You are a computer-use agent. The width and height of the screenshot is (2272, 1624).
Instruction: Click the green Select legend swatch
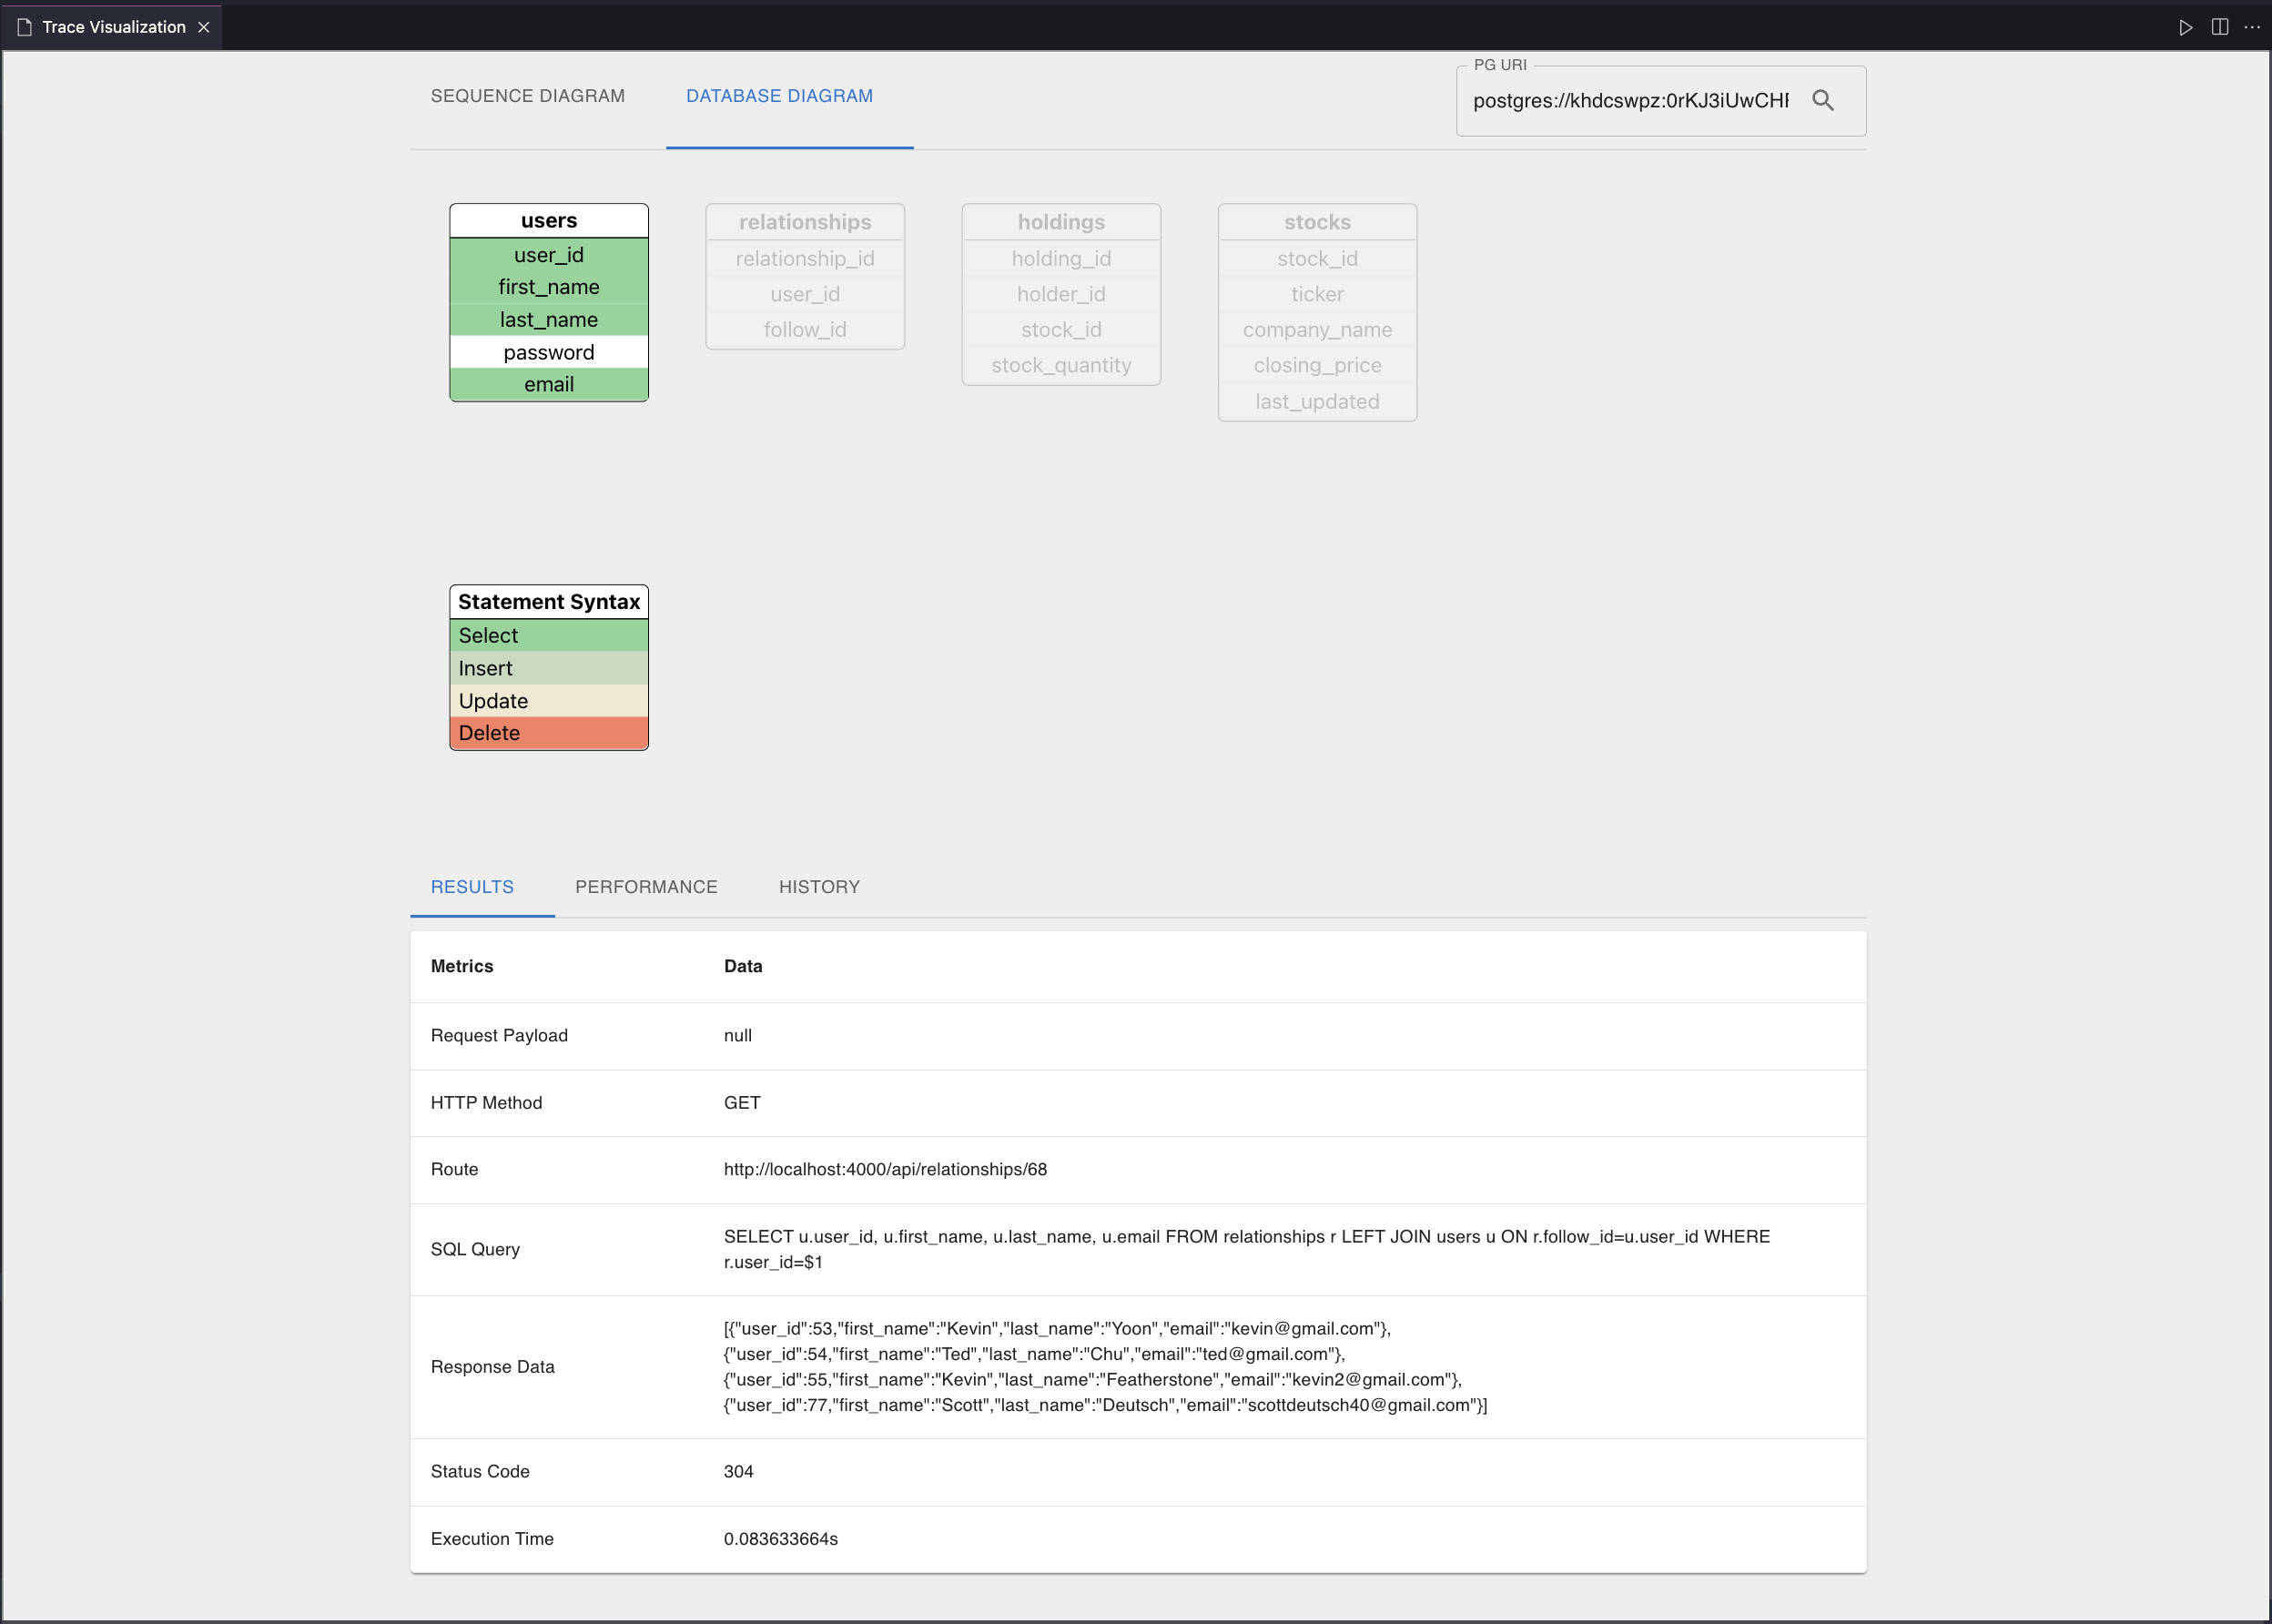[x=549, y=636]
